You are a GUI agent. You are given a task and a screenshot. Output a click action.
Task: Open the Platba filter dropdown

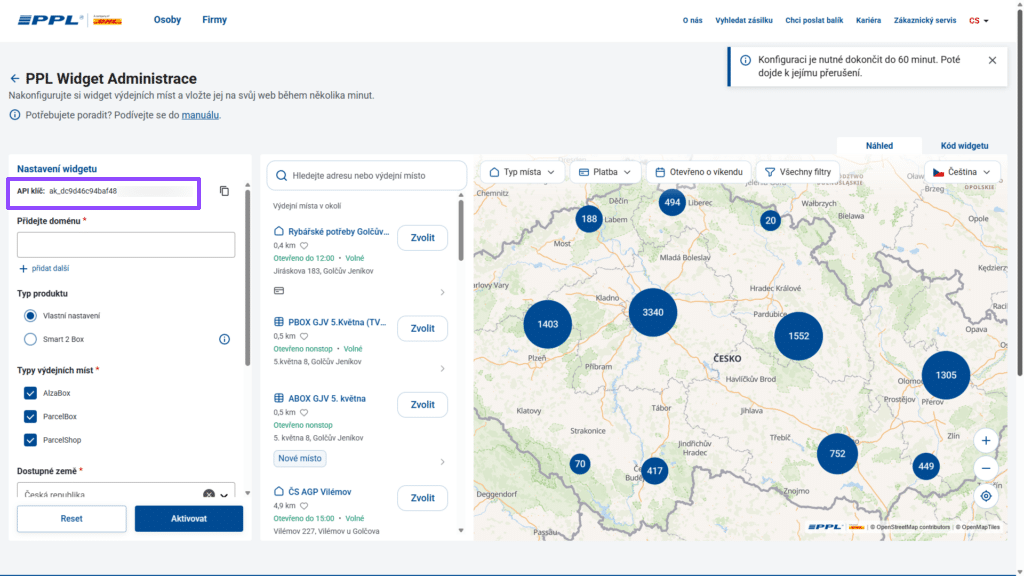click(x=605, y=172)
